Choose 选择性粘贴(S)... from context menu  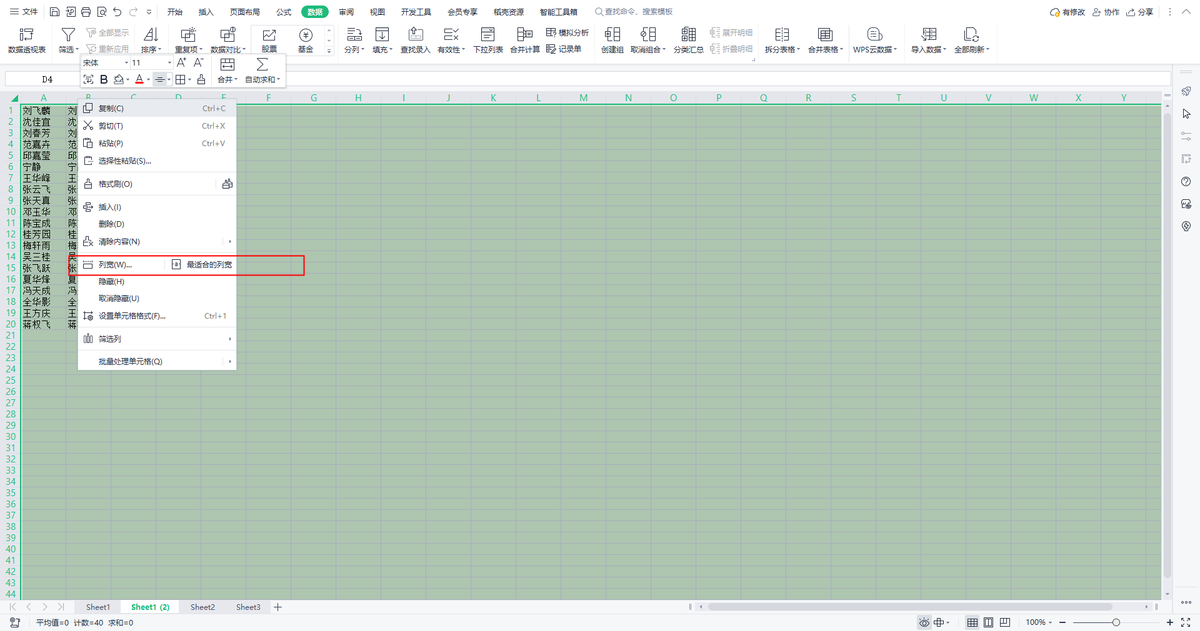tap(157, 160)
